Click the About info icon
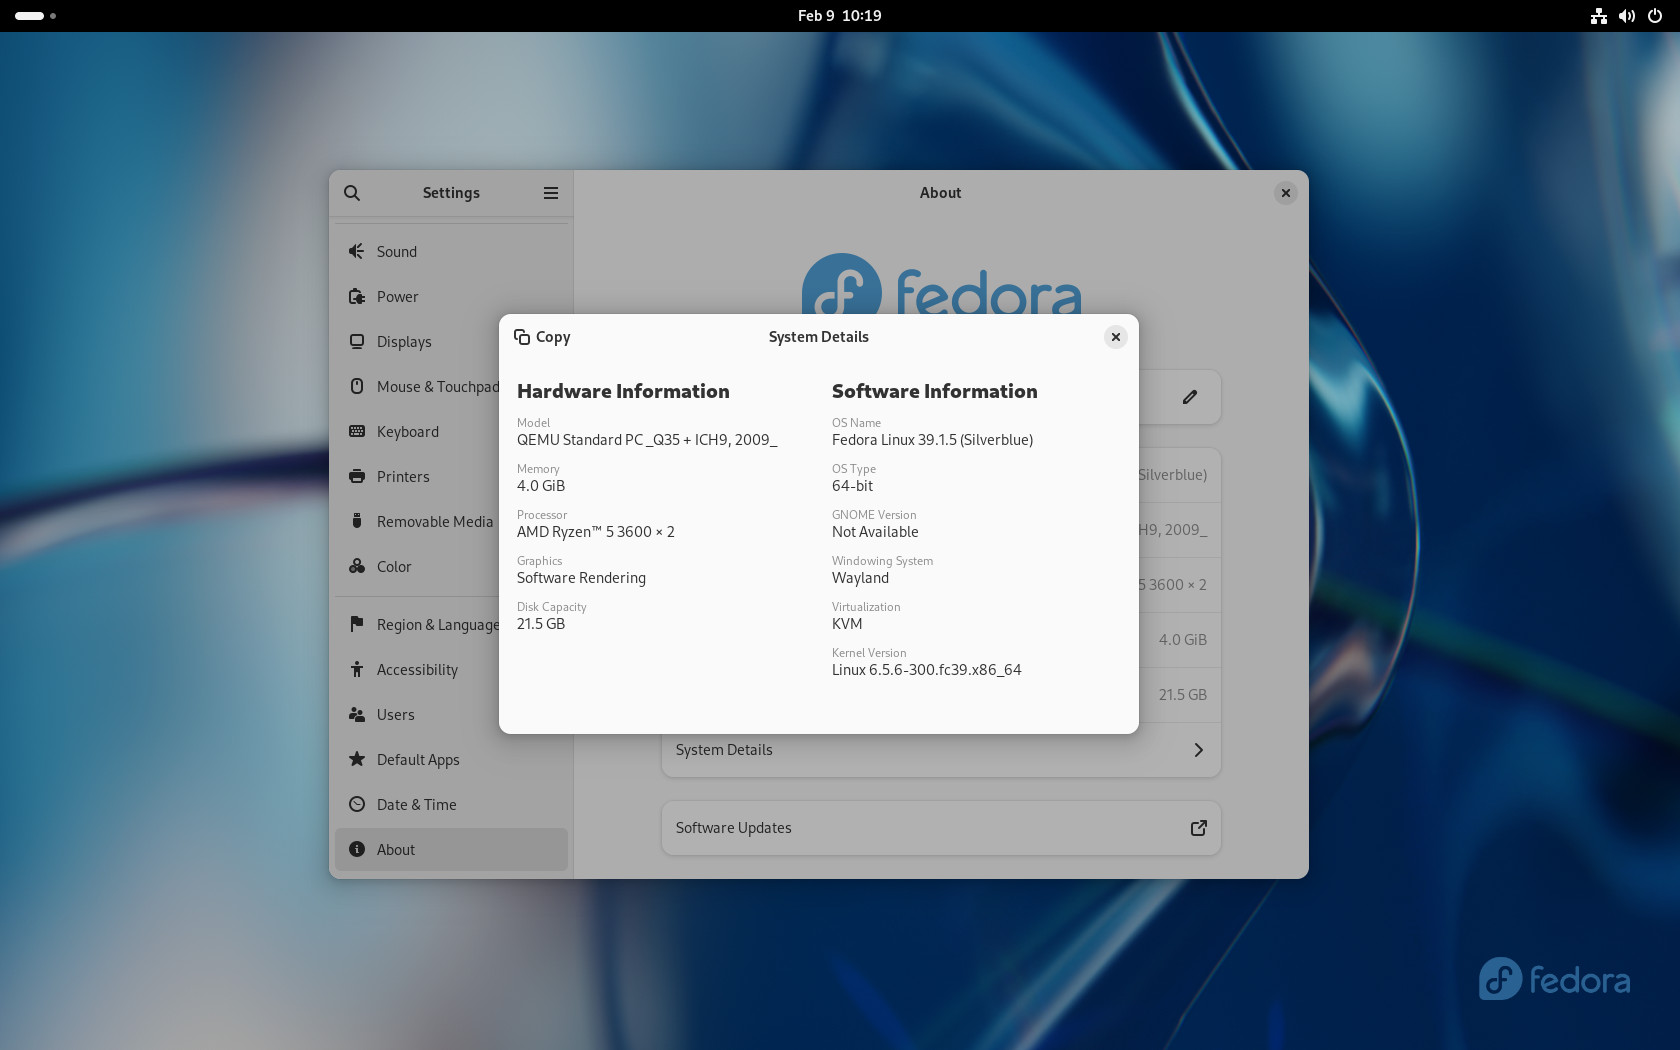This screenshot has width=1680, height=1050. [357, 849]
